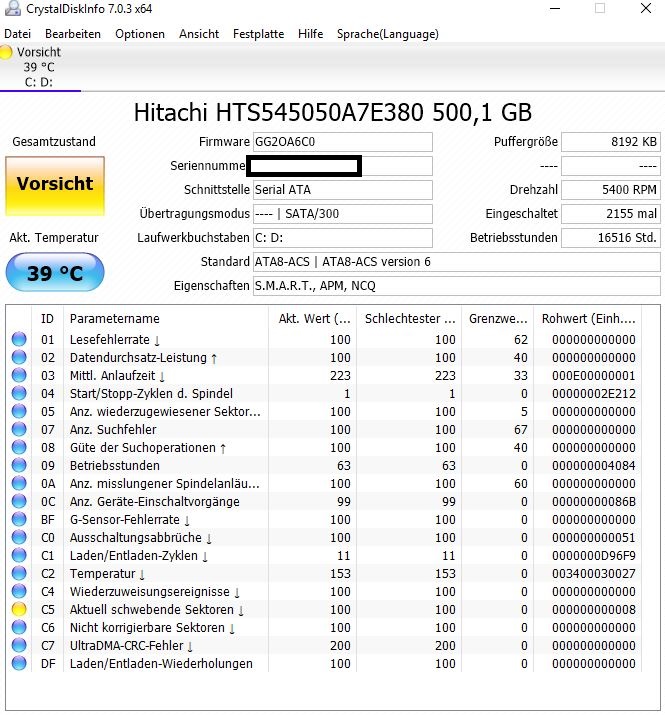Click the Gesamtzustand label
The image size is (665, 715).
[x=54, y=142]
